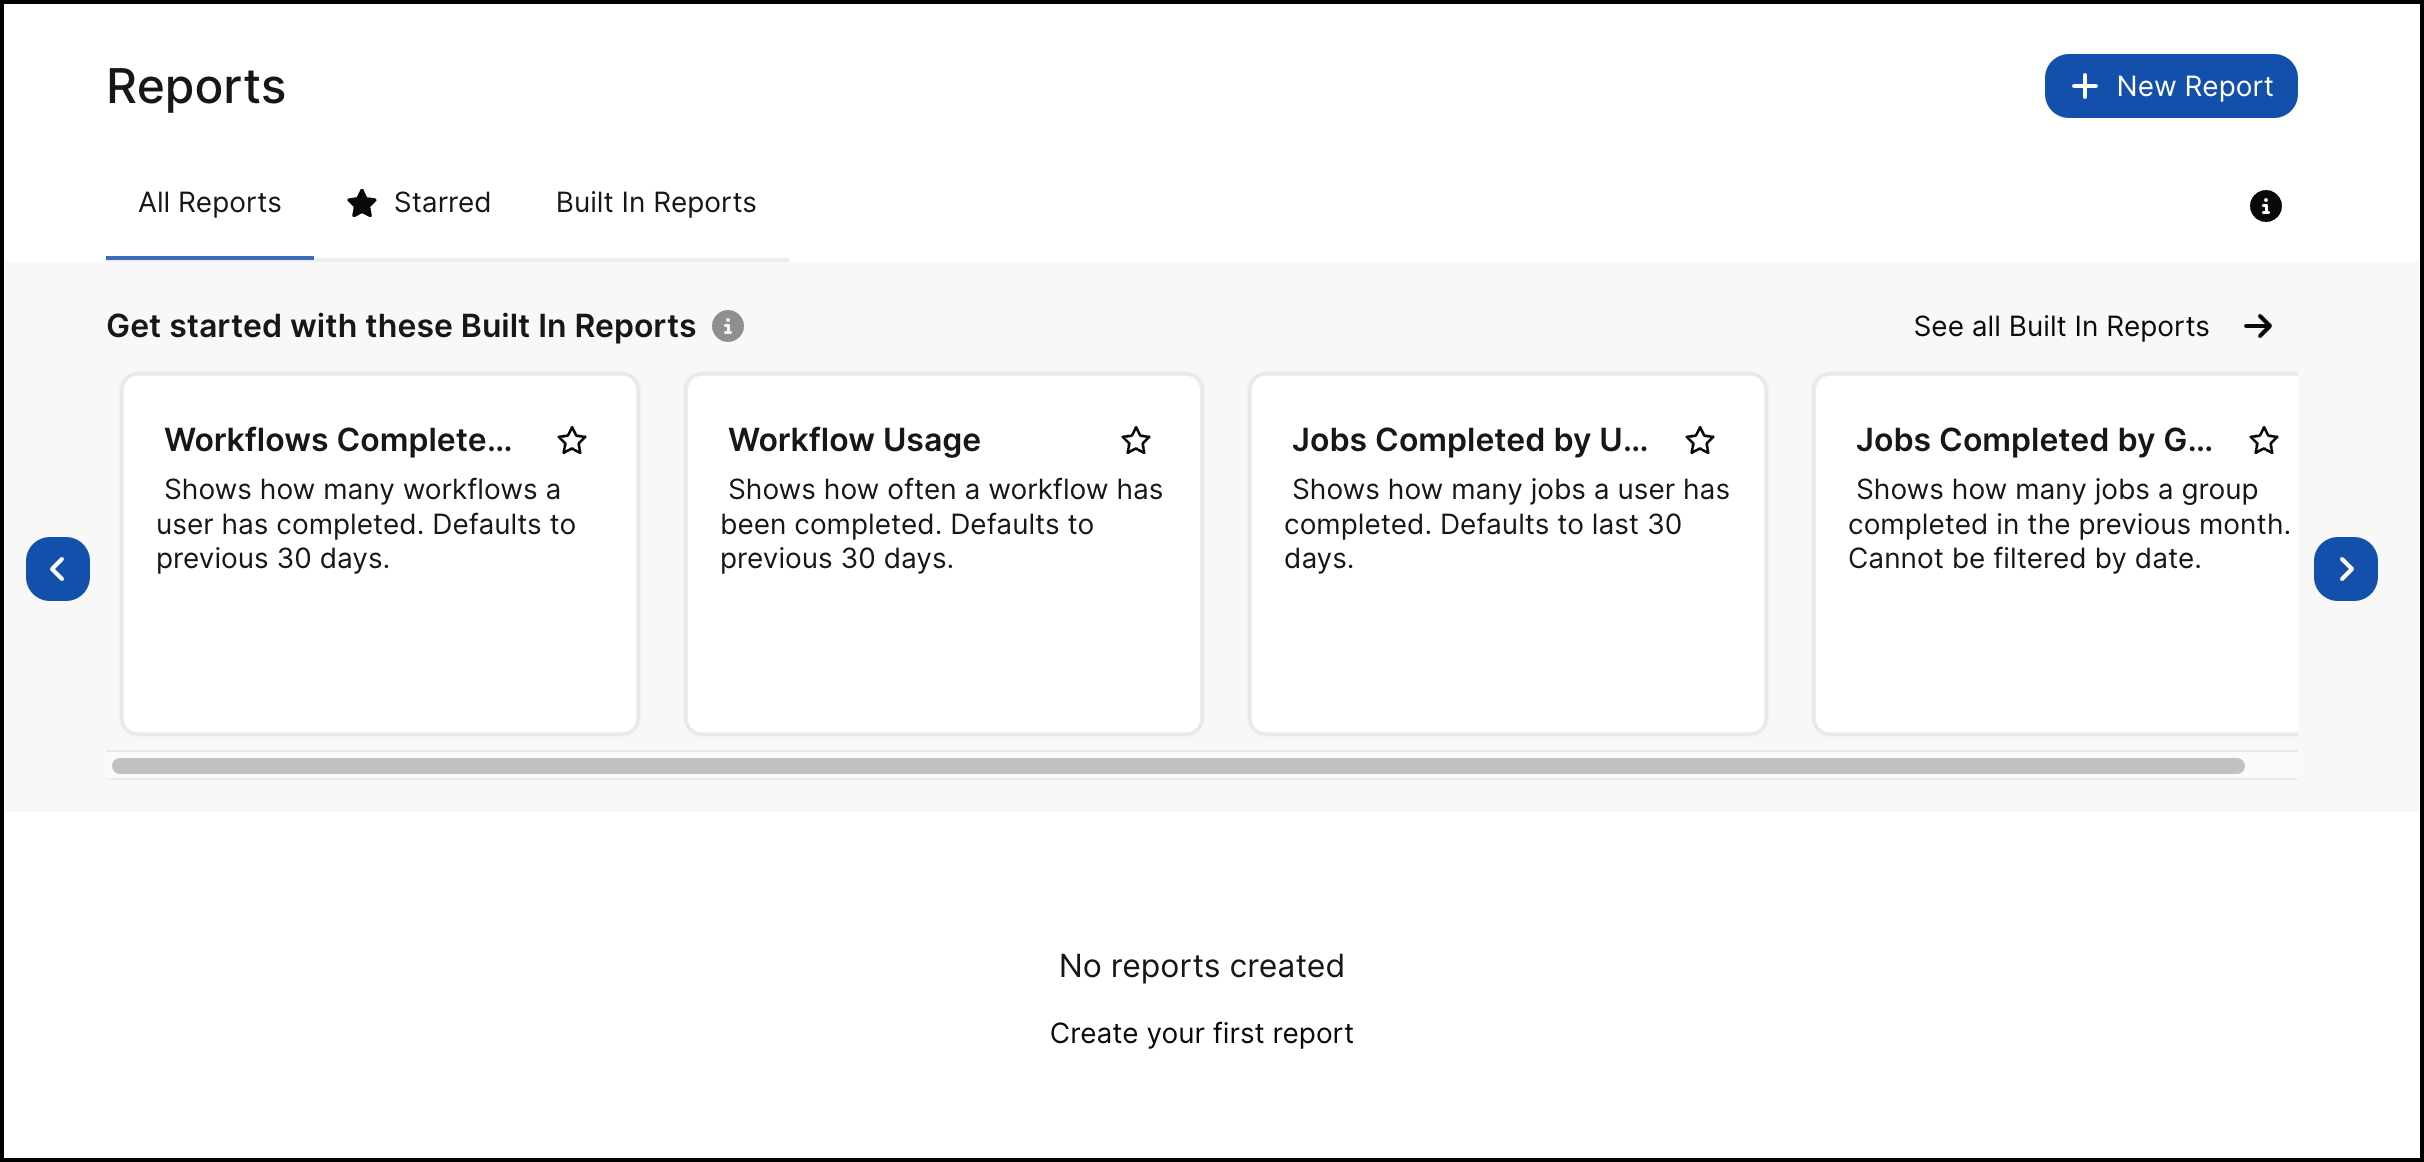Click info icon beside Built In Reports heading
The image size is (2424, 1162).
tap(728, 326)
